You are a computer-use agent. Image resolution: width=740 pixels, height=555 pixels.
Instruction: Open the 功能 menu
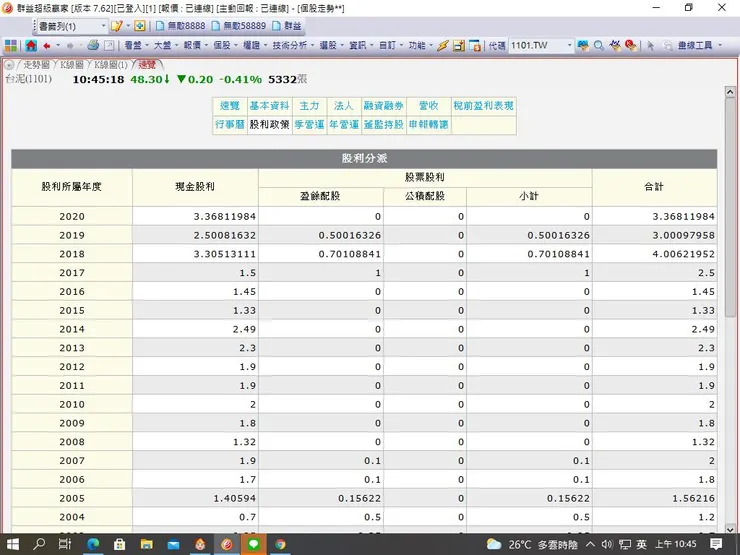tap(421, 46)
